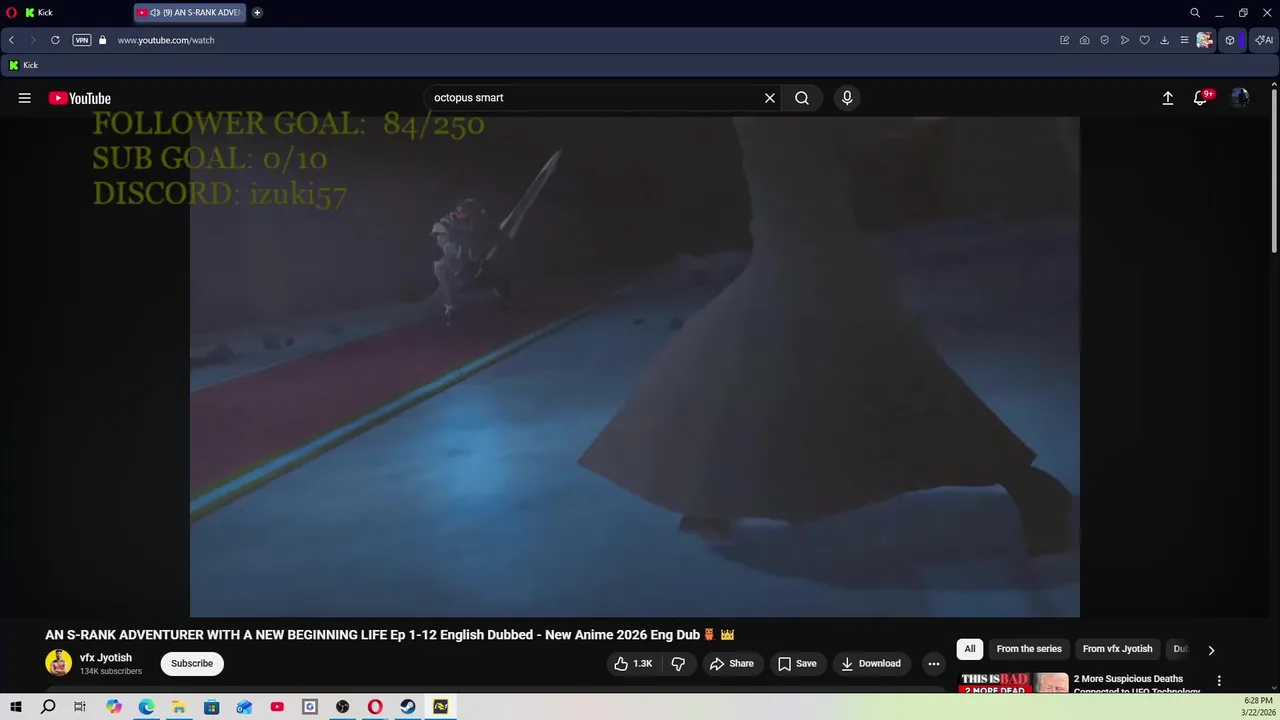
Task: Download this video
Action: pyautogui.click(x=871, y=664)
